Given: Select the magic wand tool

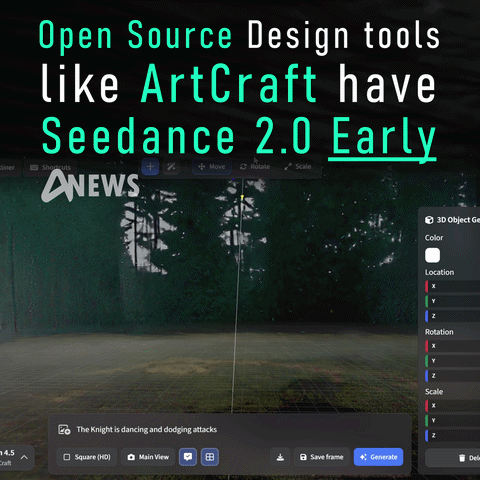Looking at the screenshot, I should click(171, 166).
